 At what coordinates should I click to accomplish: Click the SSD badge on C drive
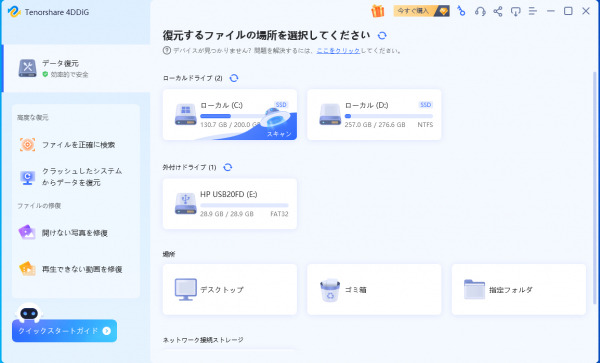pyautogui.click(x=281, y=105)
